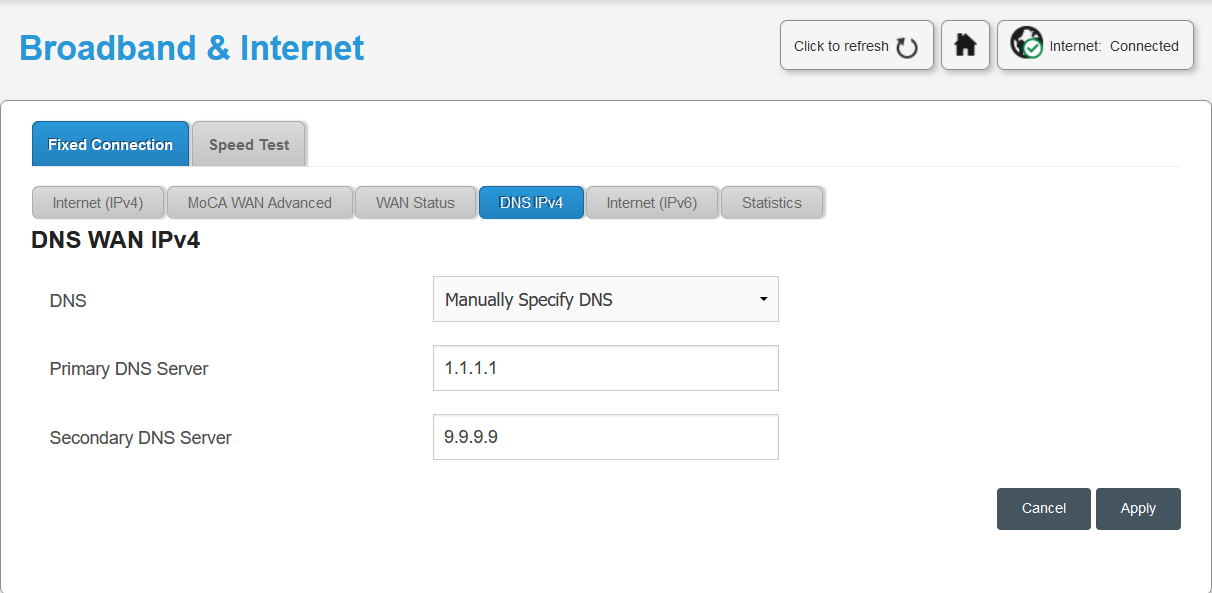This screenshot has width=1212, height=593.
Task: Click the 'Click to refresh' label
Action: tap(841, 46)
